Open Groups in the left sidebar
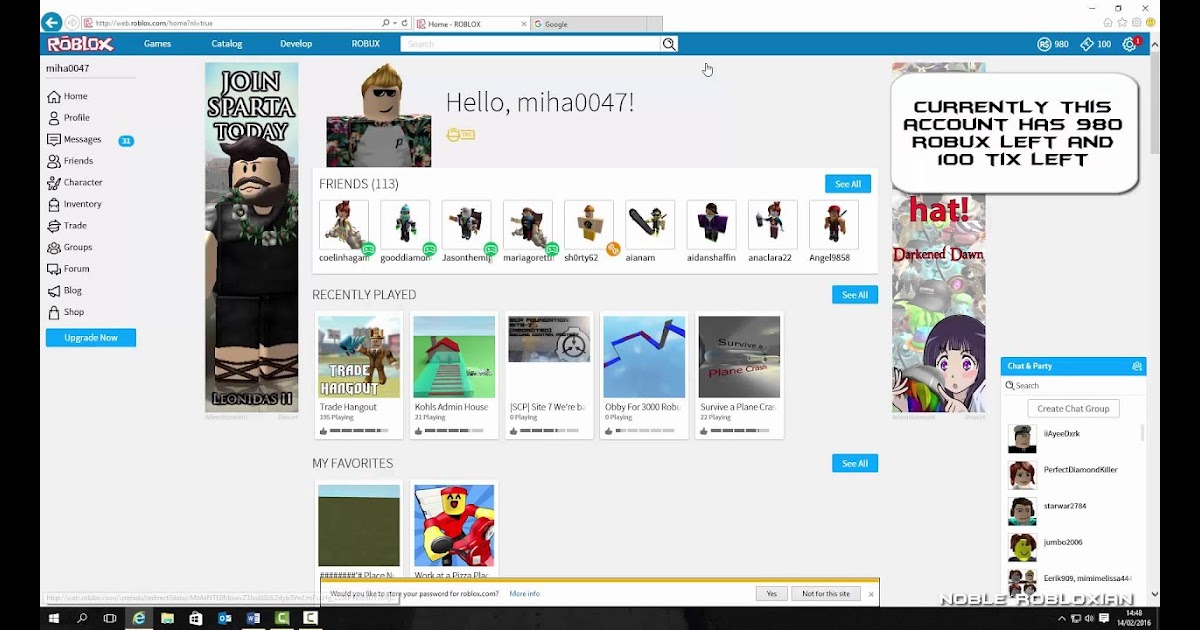 point(70,247)
